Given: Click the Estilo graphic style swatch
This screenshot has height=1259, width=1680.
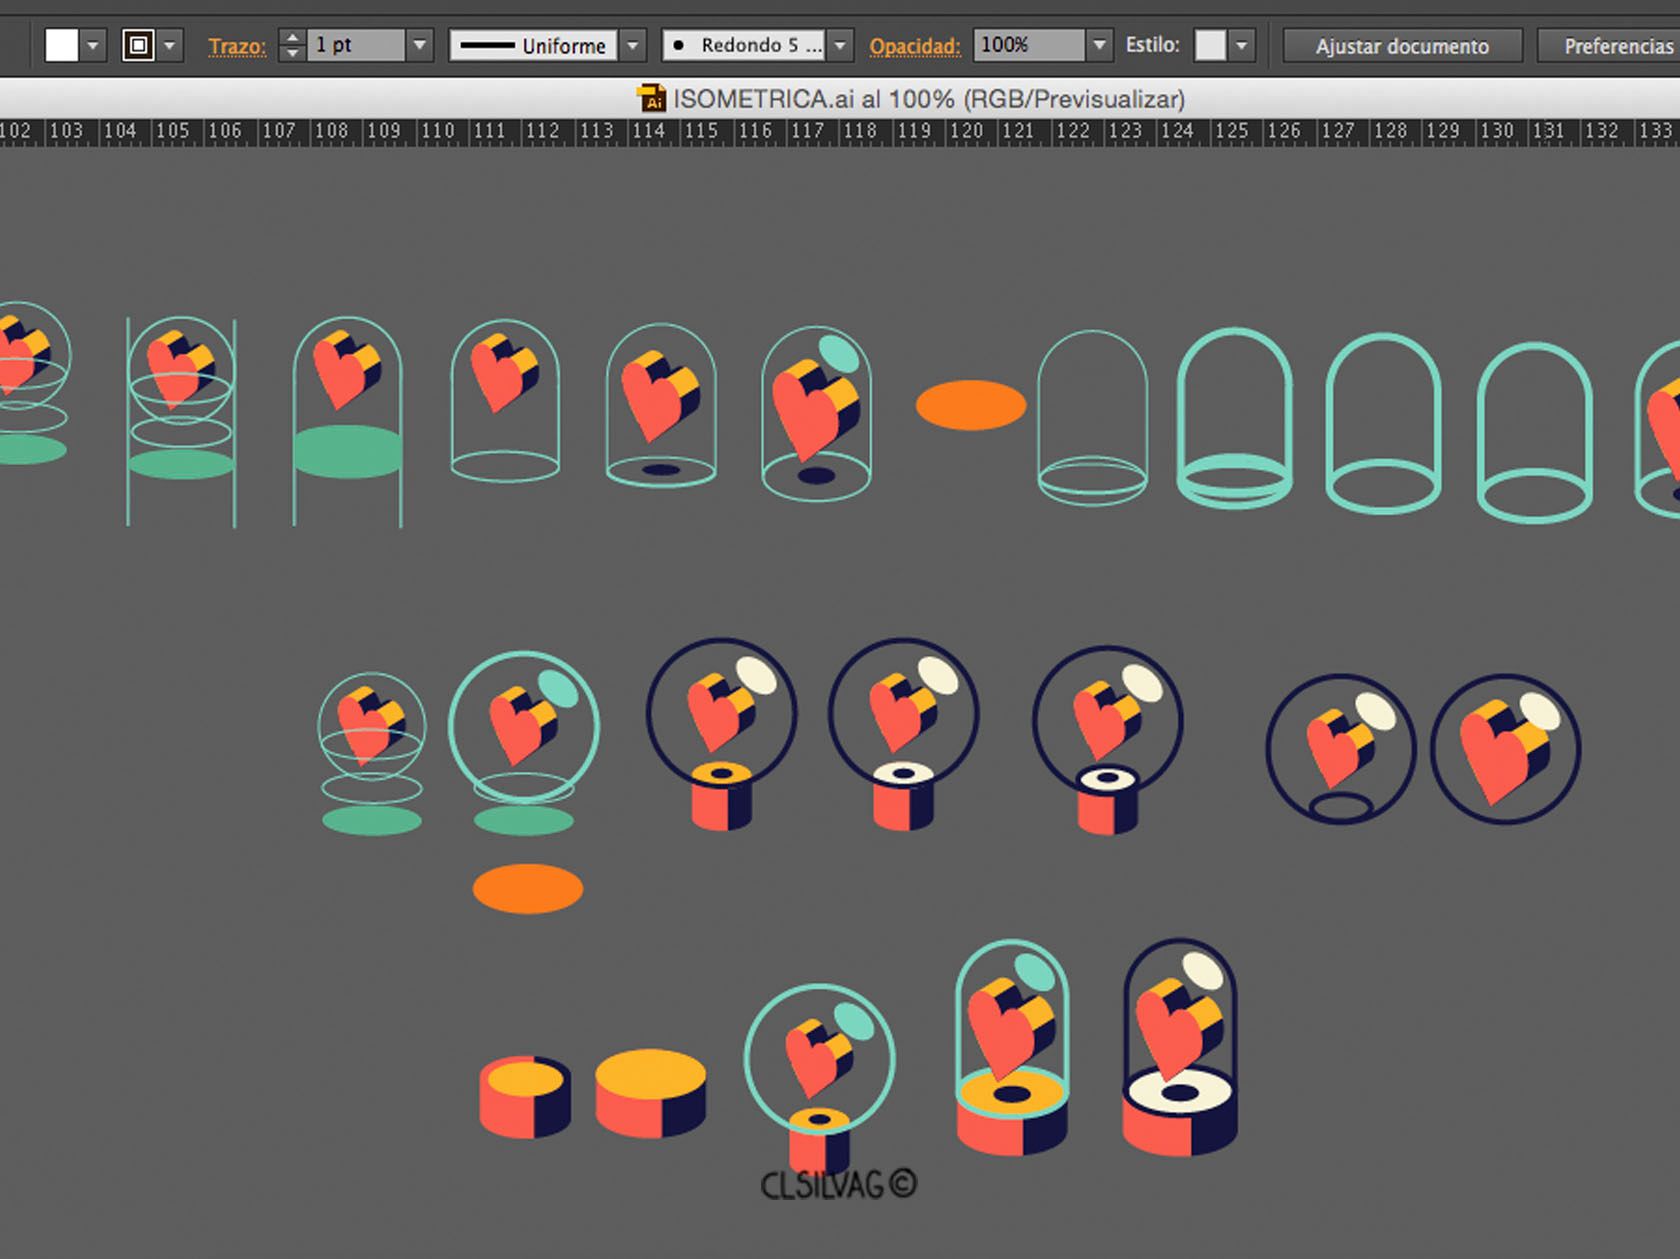Looking at the screenshot, I should point(1210,45).
